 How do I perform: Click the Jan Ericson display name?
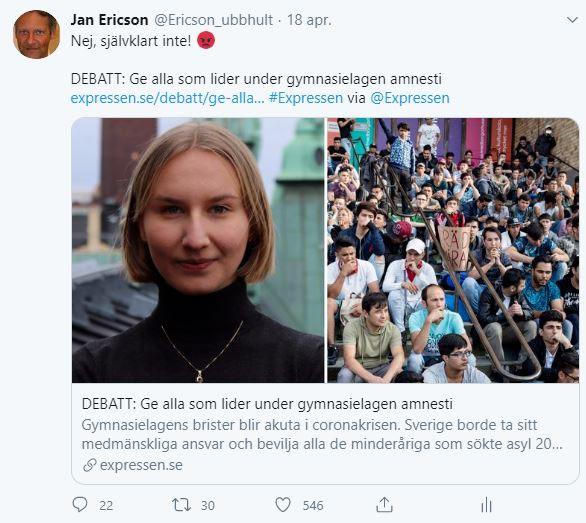110,20
